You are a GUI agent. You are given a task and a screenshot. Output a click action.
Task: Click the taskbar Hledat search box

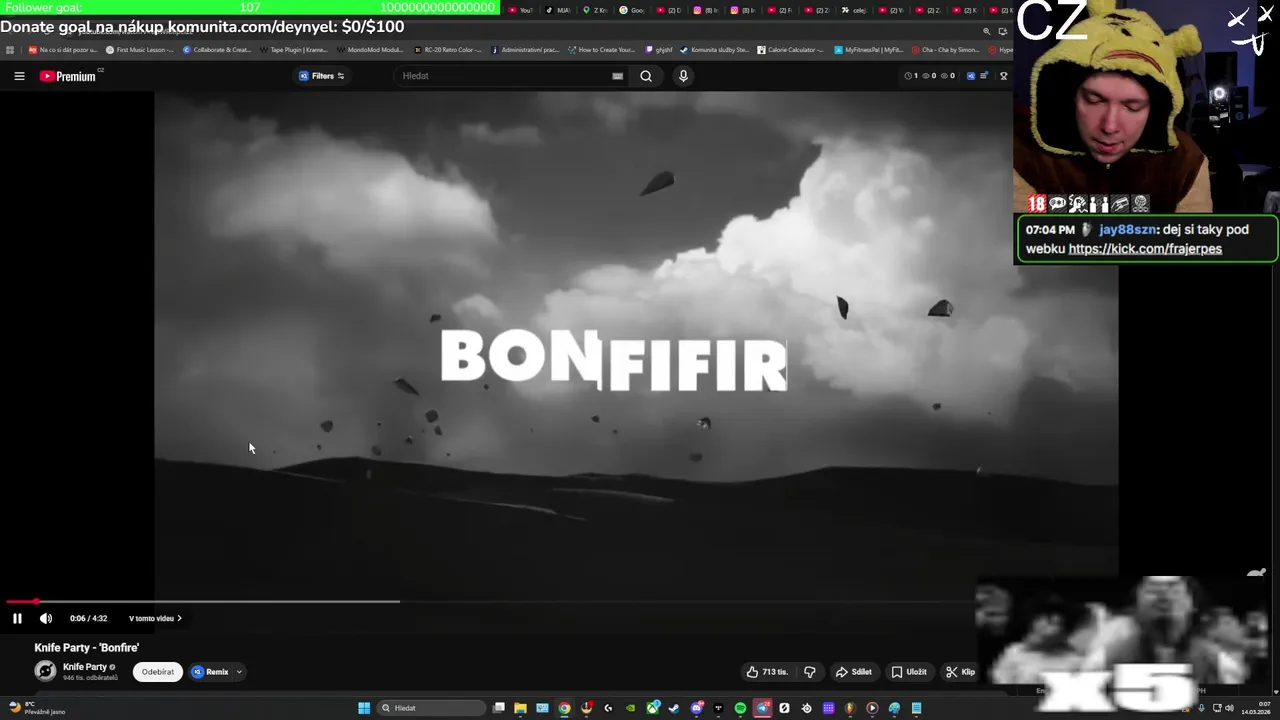[431, 708]
